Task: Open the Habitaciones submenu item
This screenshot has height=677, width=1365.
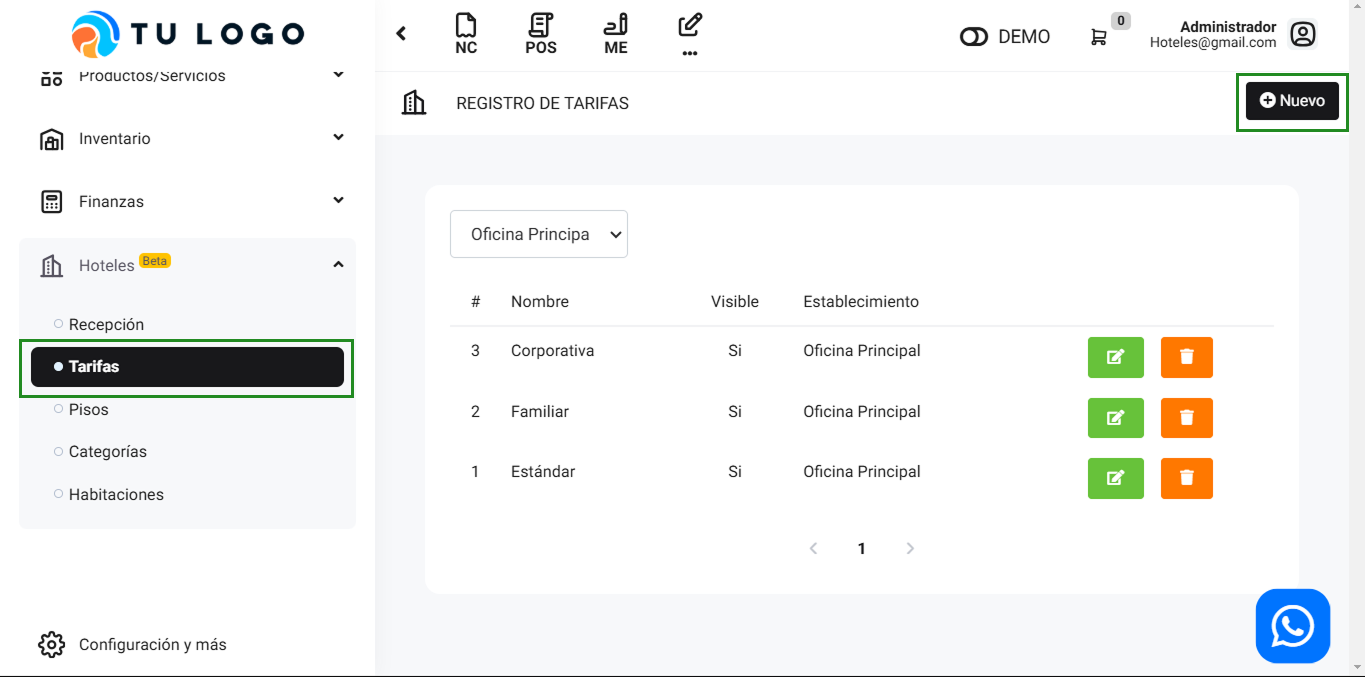Action: [x=116, y=494]
